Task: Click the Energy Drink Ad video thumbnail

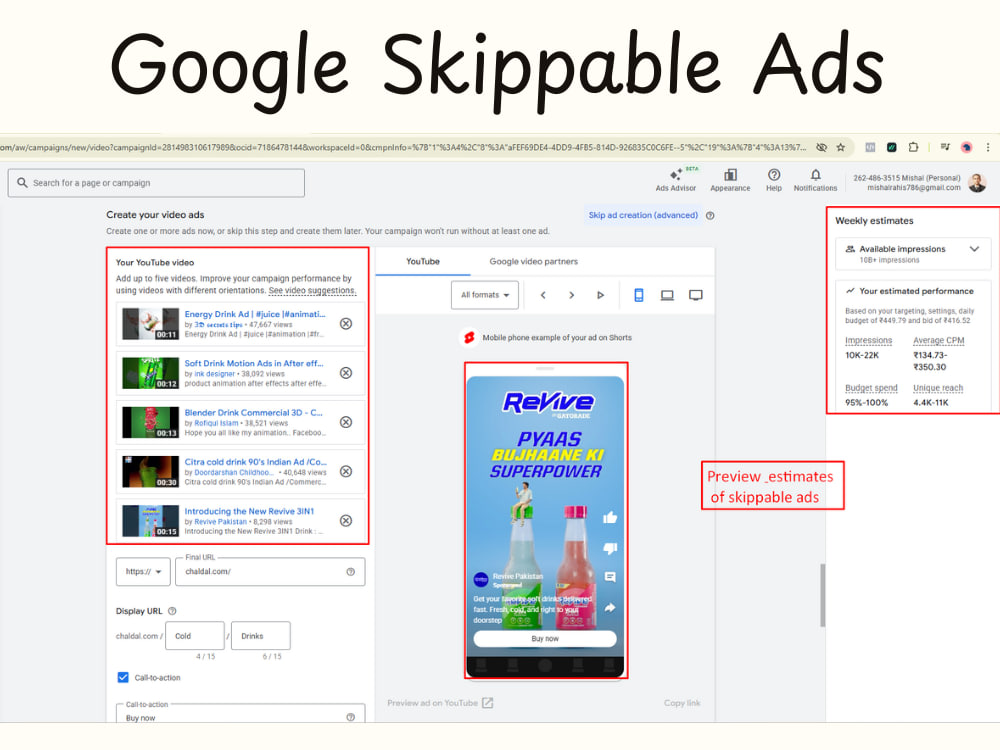Action: click(151, 324)
